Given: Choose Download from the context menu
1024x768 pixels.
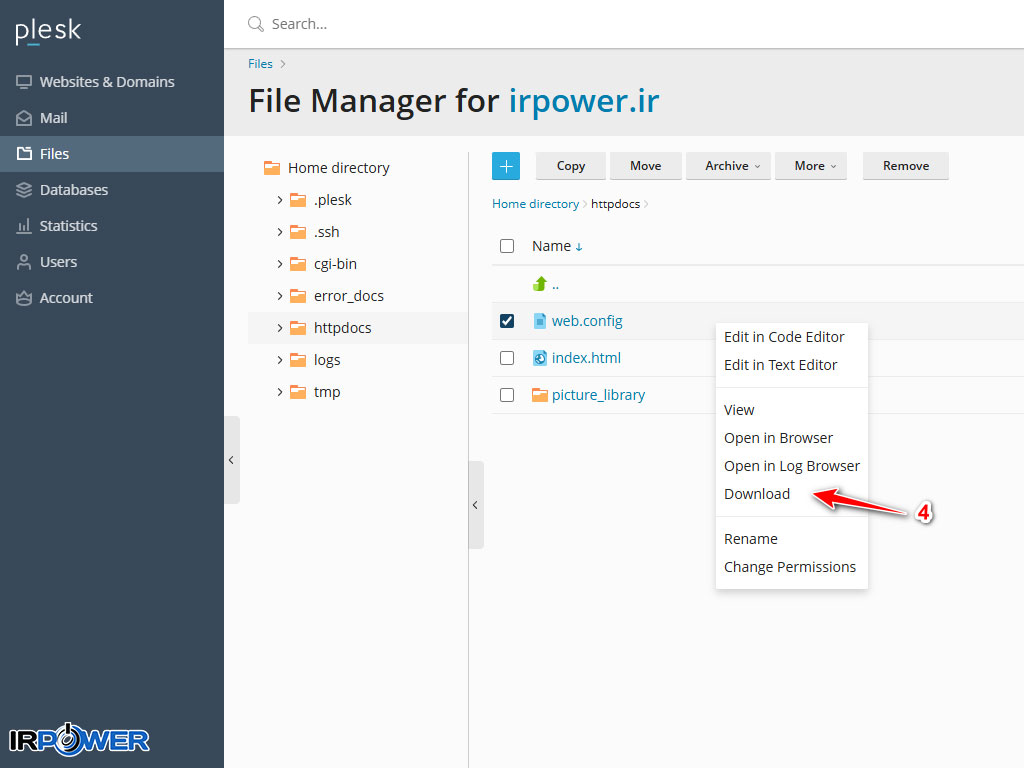Looking at the screenshot, I should [x=757, y=494].
